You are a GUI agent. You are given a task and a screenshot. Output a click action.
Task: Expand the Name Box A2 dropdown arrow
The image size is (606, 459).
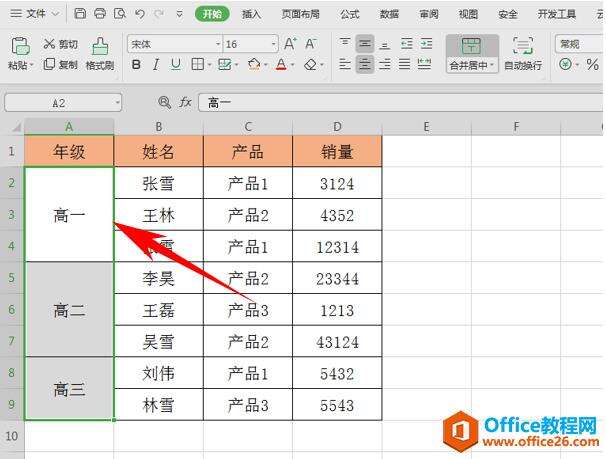[x=117, y=103]
